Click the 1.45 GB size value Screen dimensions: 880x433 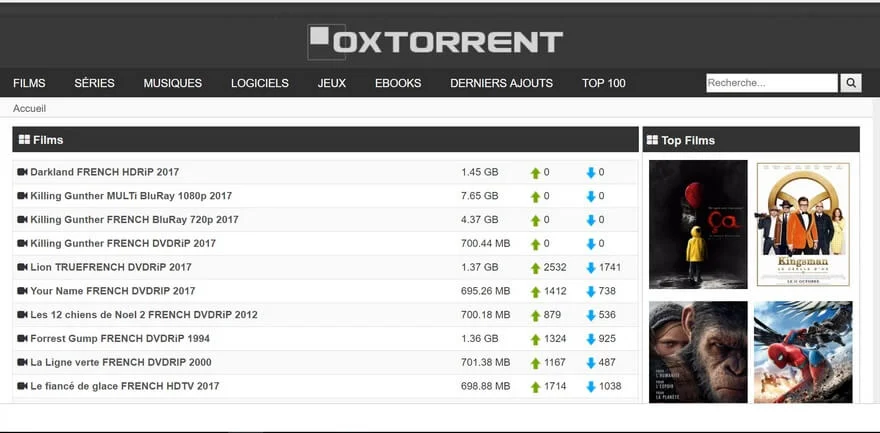(x=480, y=172)
